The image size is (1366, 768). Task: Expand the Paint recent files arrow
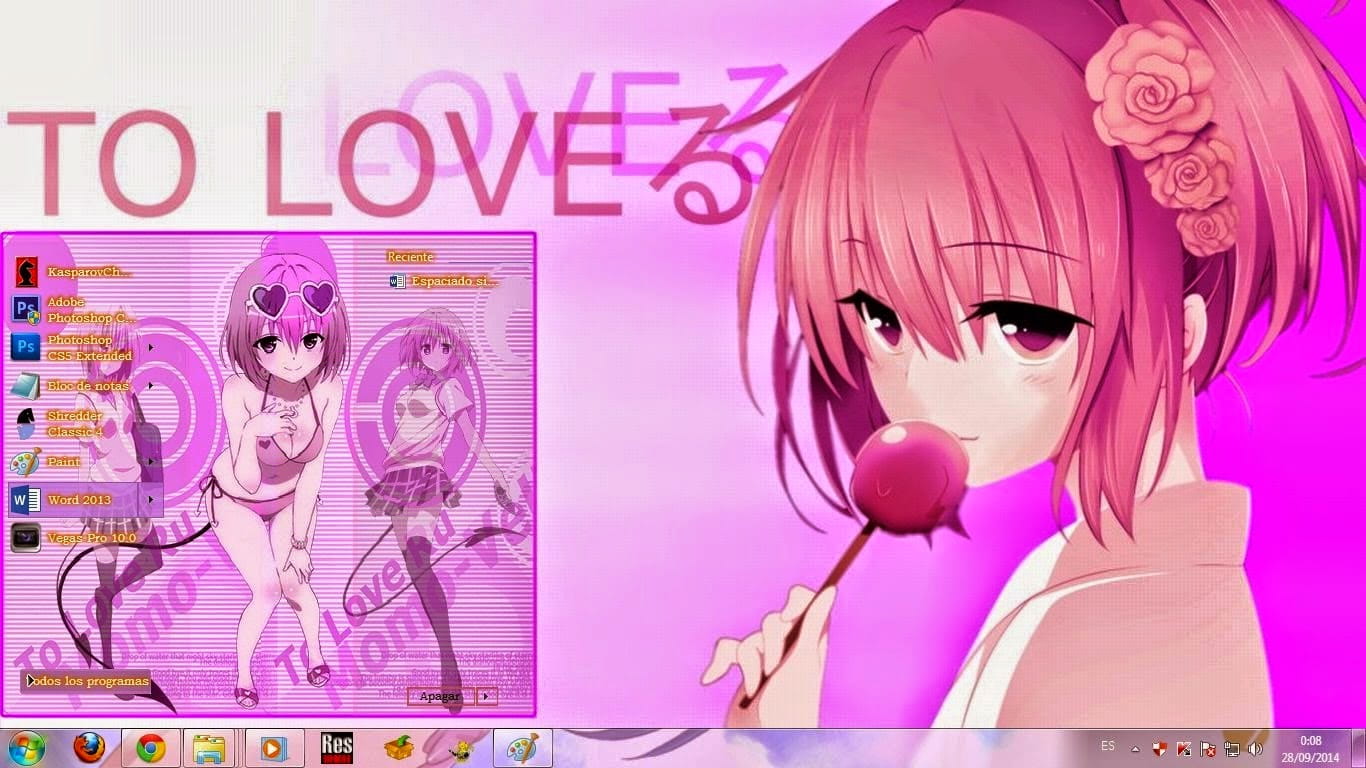coord(151,462)
